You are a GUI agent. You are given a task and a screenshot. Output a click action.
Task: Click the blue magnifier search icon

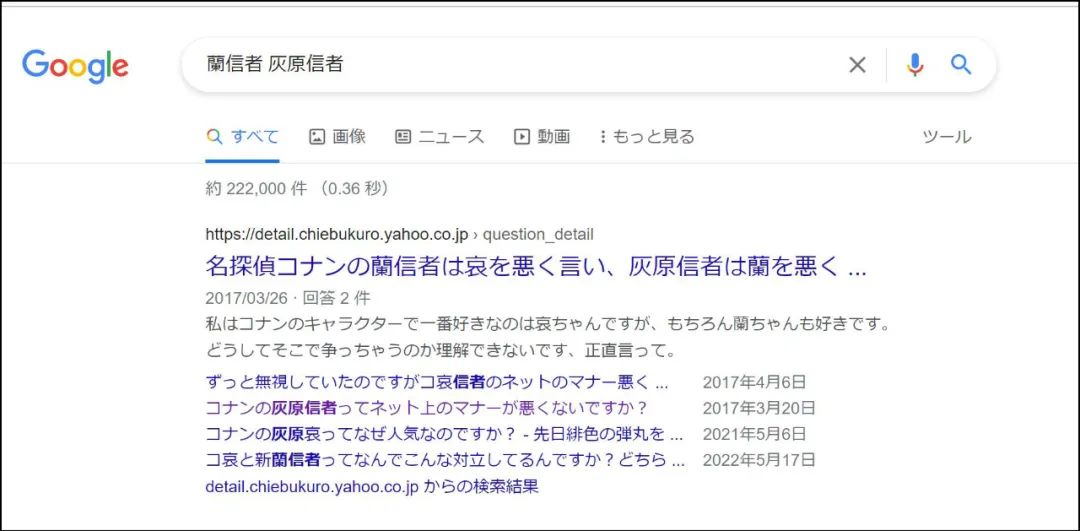pyautogui.click(x=961, y=65)
